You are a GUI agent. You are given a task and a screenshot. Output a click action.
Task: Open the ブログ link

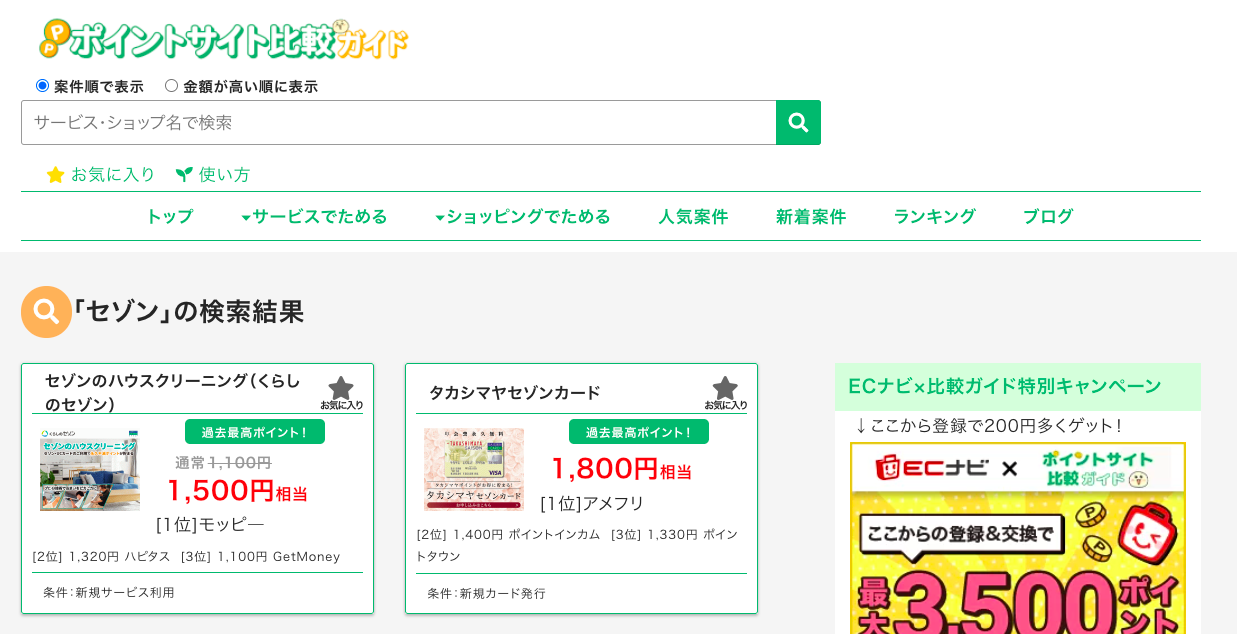[1048, 216]
